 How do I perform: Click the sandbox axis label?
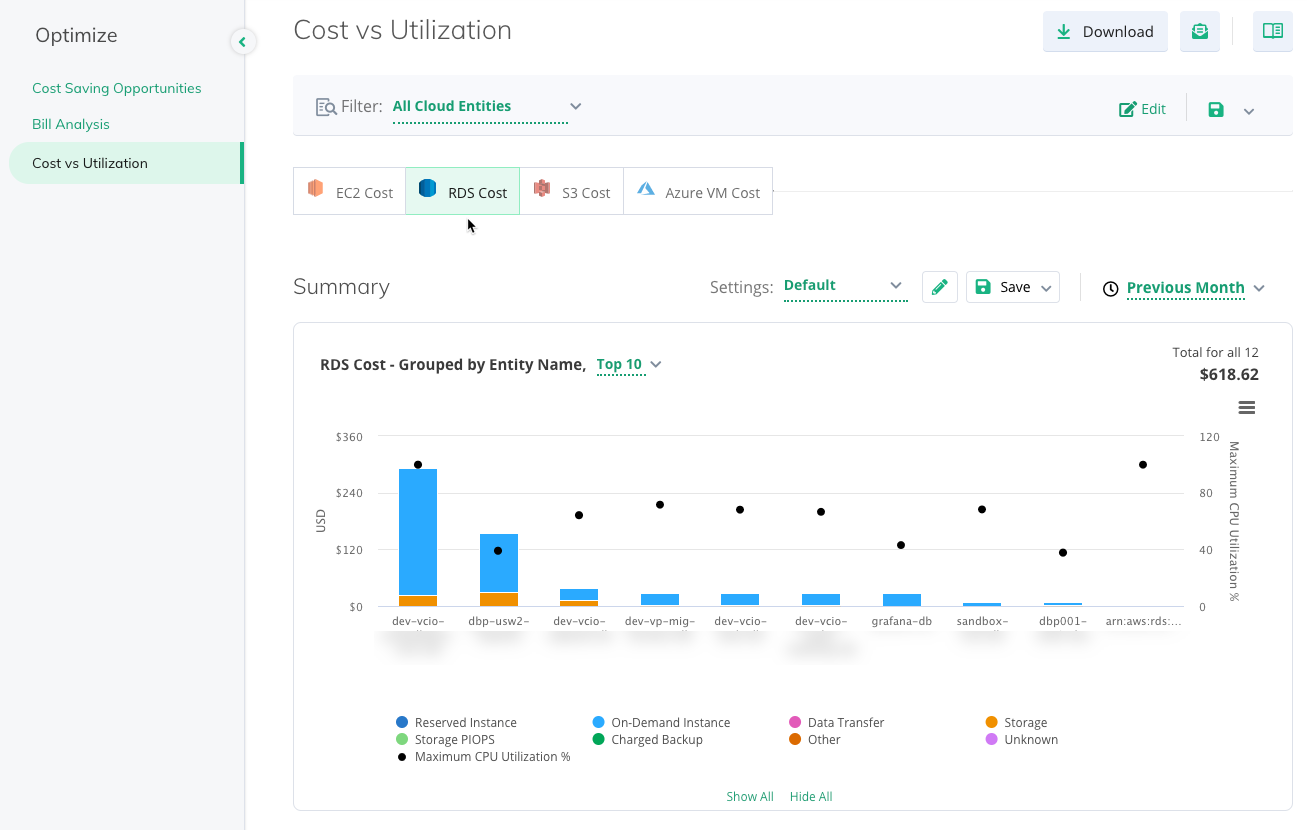pyautogui.click(x=982, y=621)
